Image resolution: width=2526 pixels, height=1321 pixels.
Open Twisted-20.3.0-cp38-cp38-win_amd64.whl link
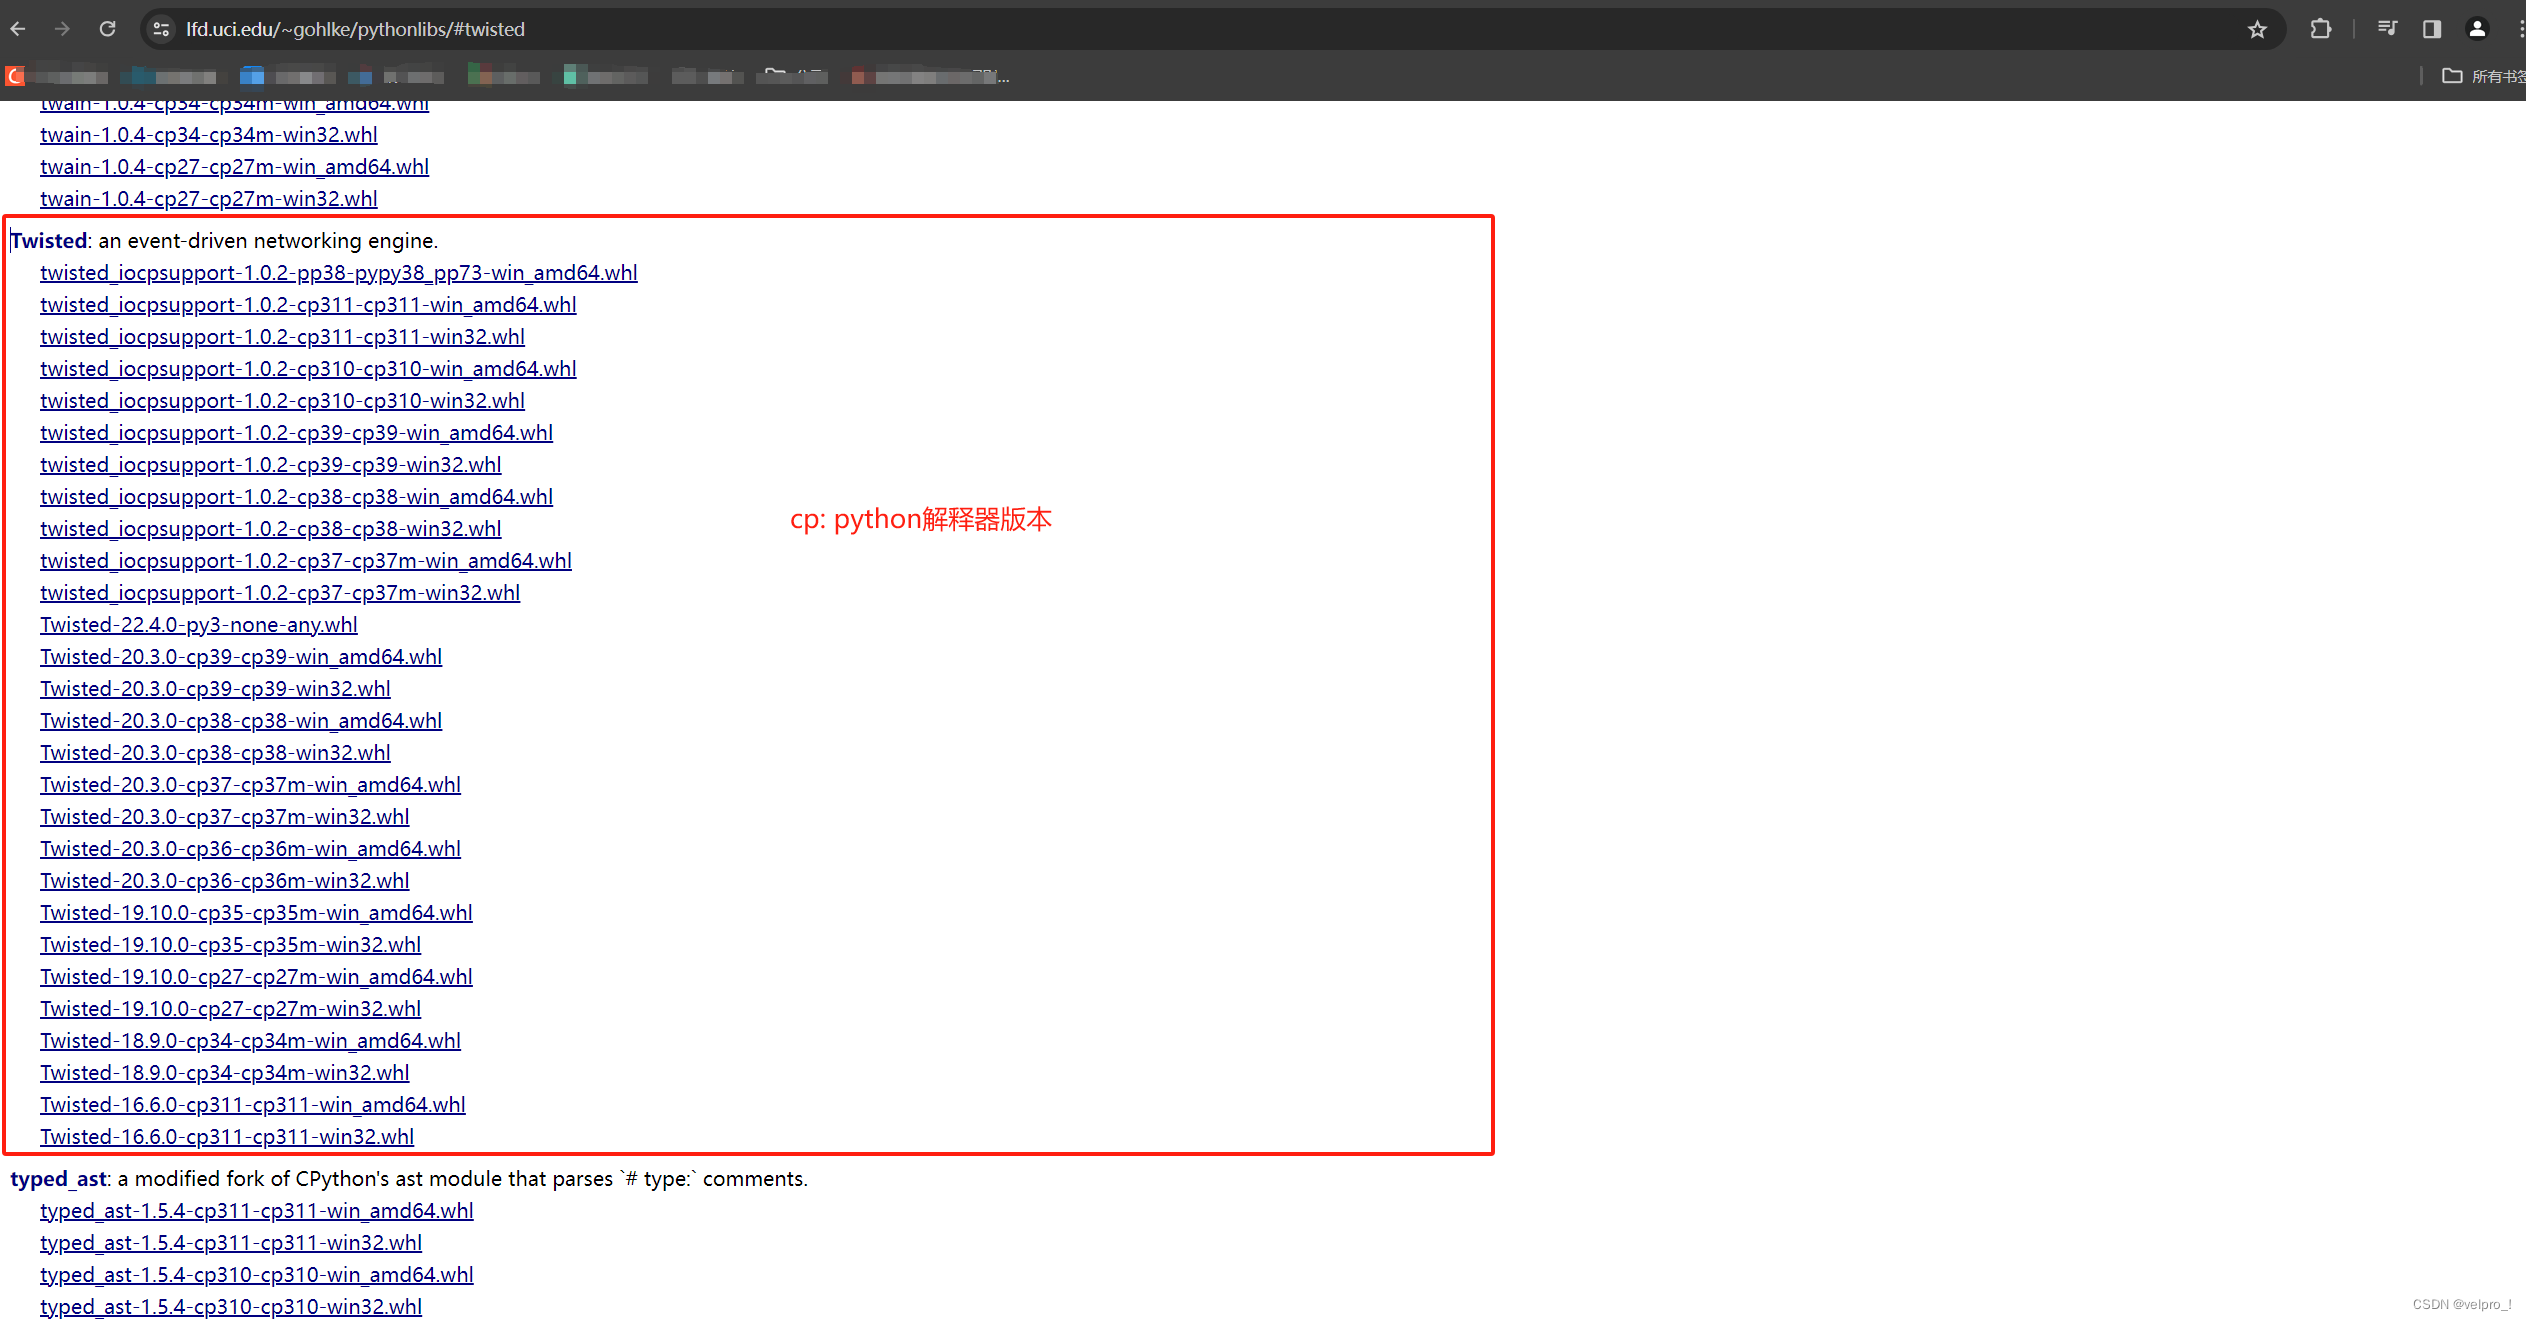(x=241, y=720)
